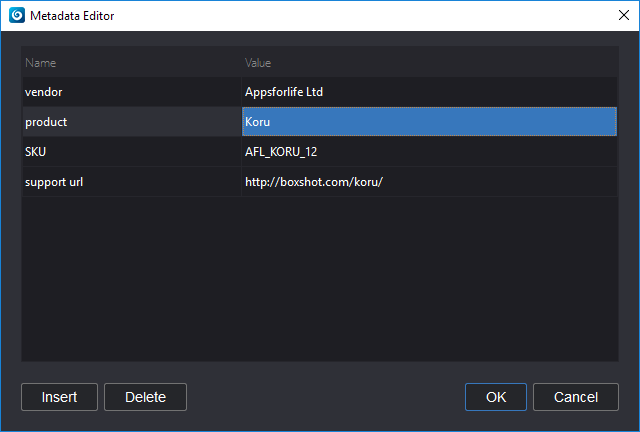Screen dimensions: 640x432
Task: Select the "SKU" name cell
Action: pyautogui.click(x=132, y=151)
